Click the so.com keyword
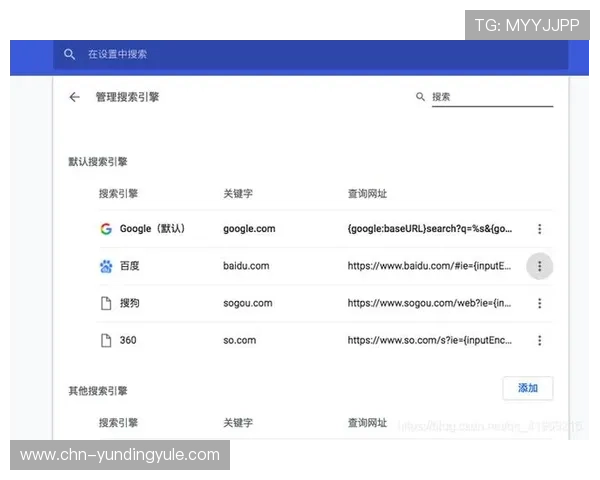Image resolution: width=600 pixels, height=480 pixels. [240, 340]
